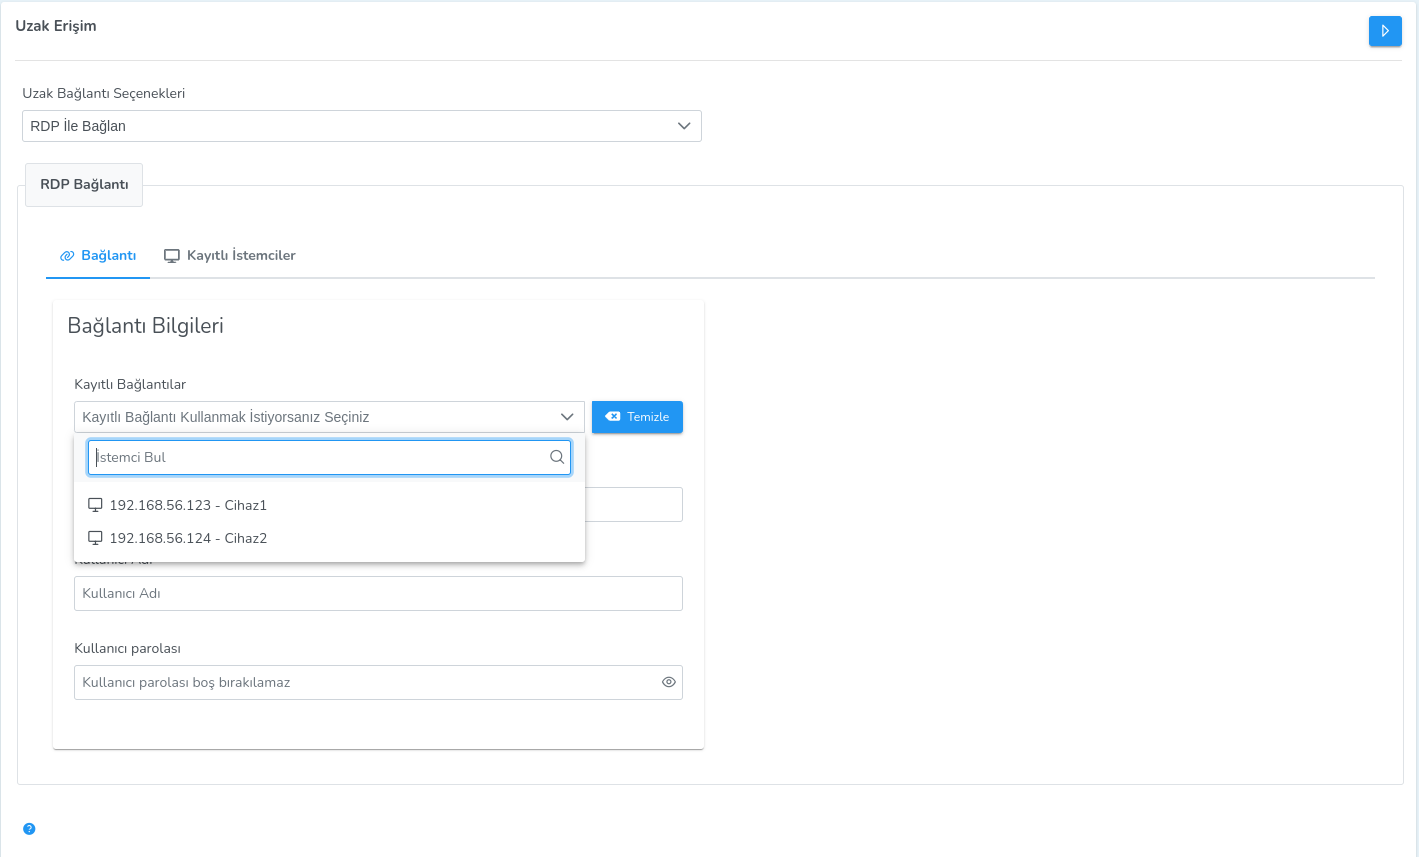Click the link icon on Bağlantı tab
The width and height of the screenshot is (1419, 857).
tap(67, 256)
